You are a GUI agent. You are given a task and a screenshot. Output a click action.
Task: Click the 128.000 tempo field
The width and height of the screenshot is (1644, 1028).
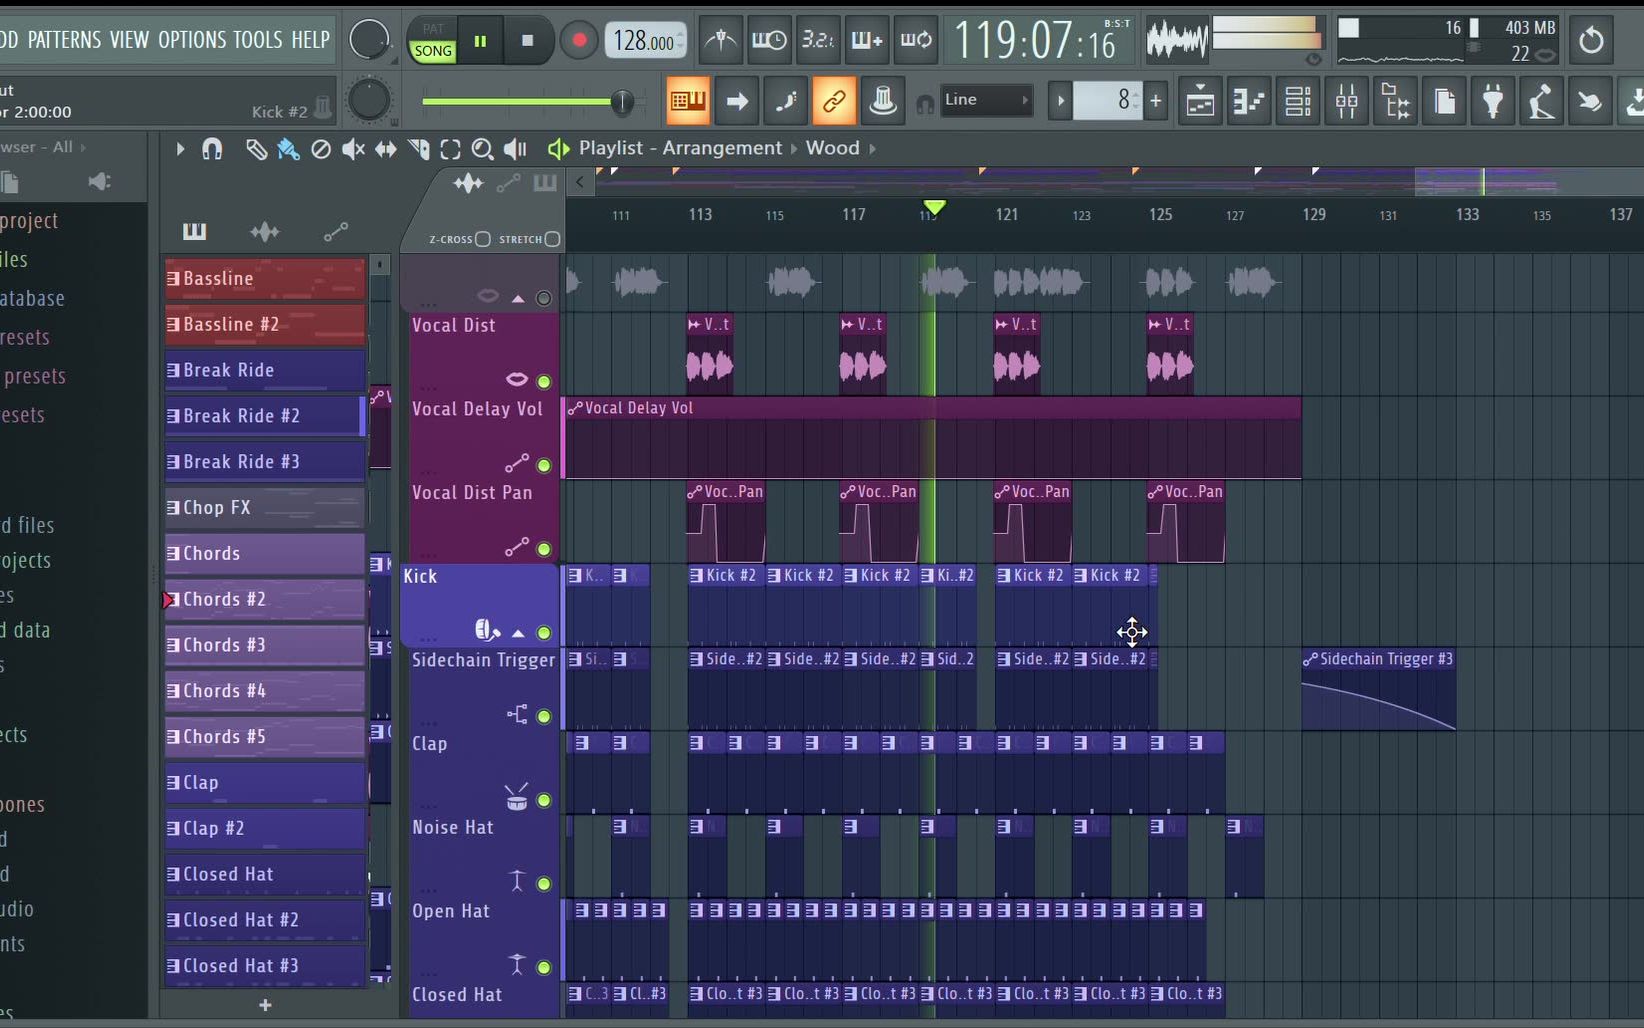pos(646,41)
